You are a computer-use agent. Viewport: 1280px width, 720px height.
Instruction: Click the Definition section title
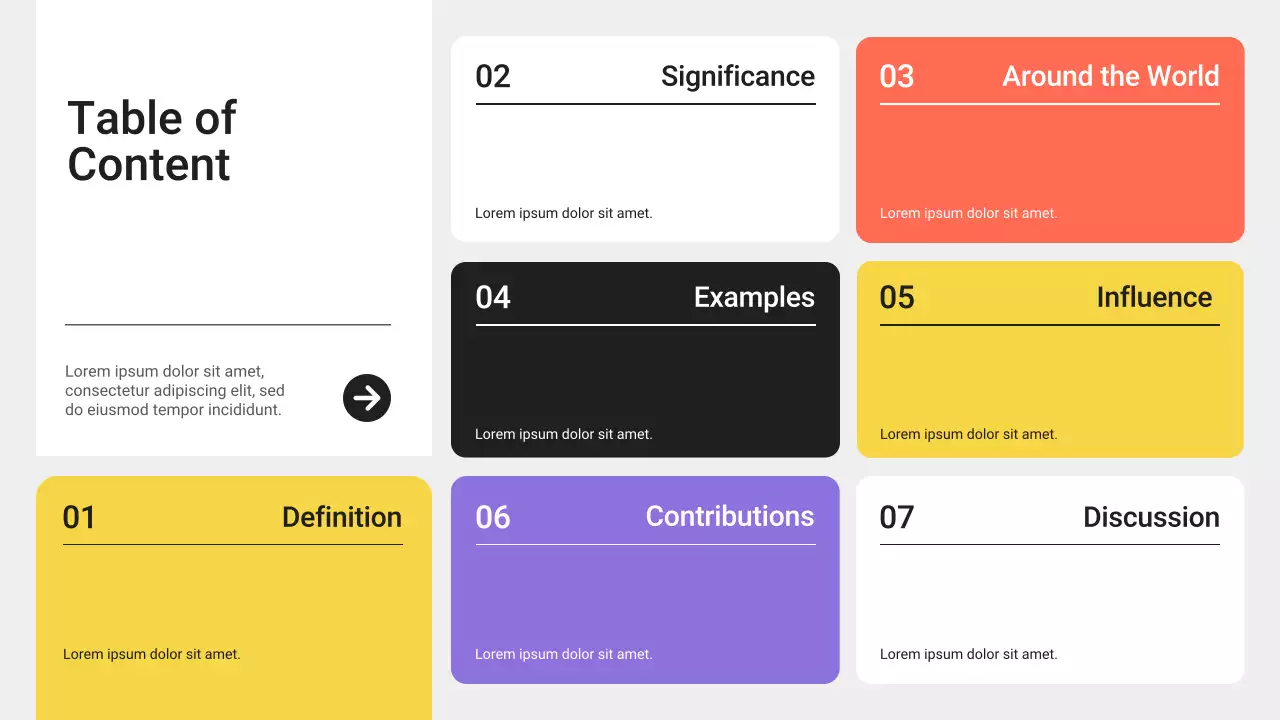tap(341, 517)
